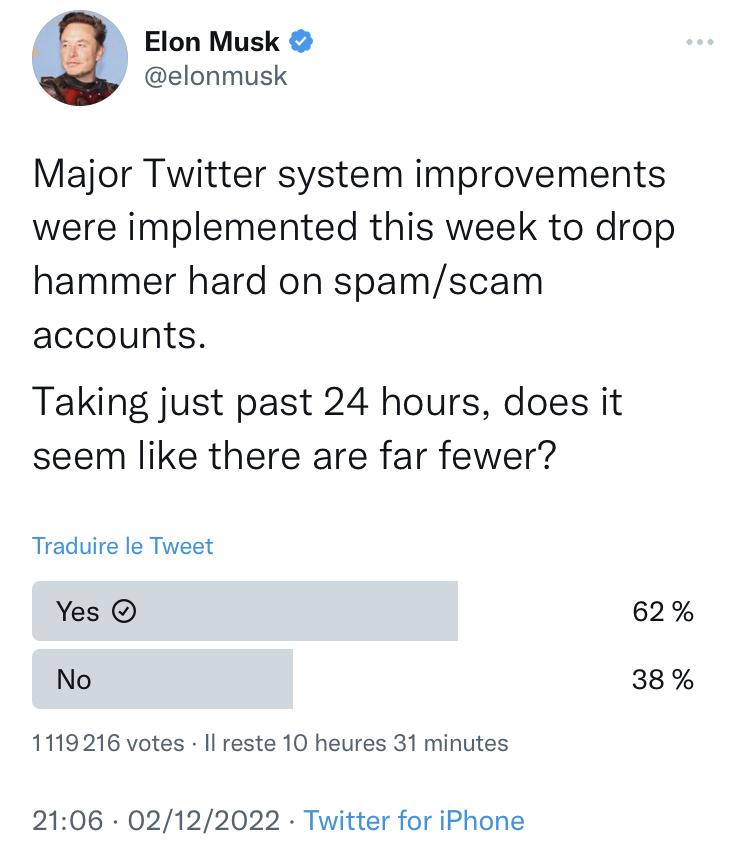
Task: Click the 'Major Twitter system improvements' text line
Action: (x=349, y=174)
